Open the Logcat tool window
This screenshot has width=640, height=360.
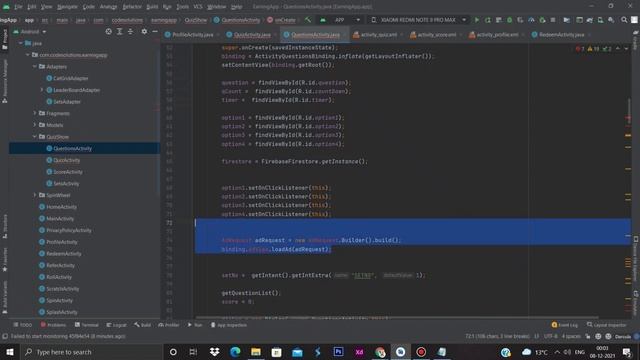tap(116, 325)
